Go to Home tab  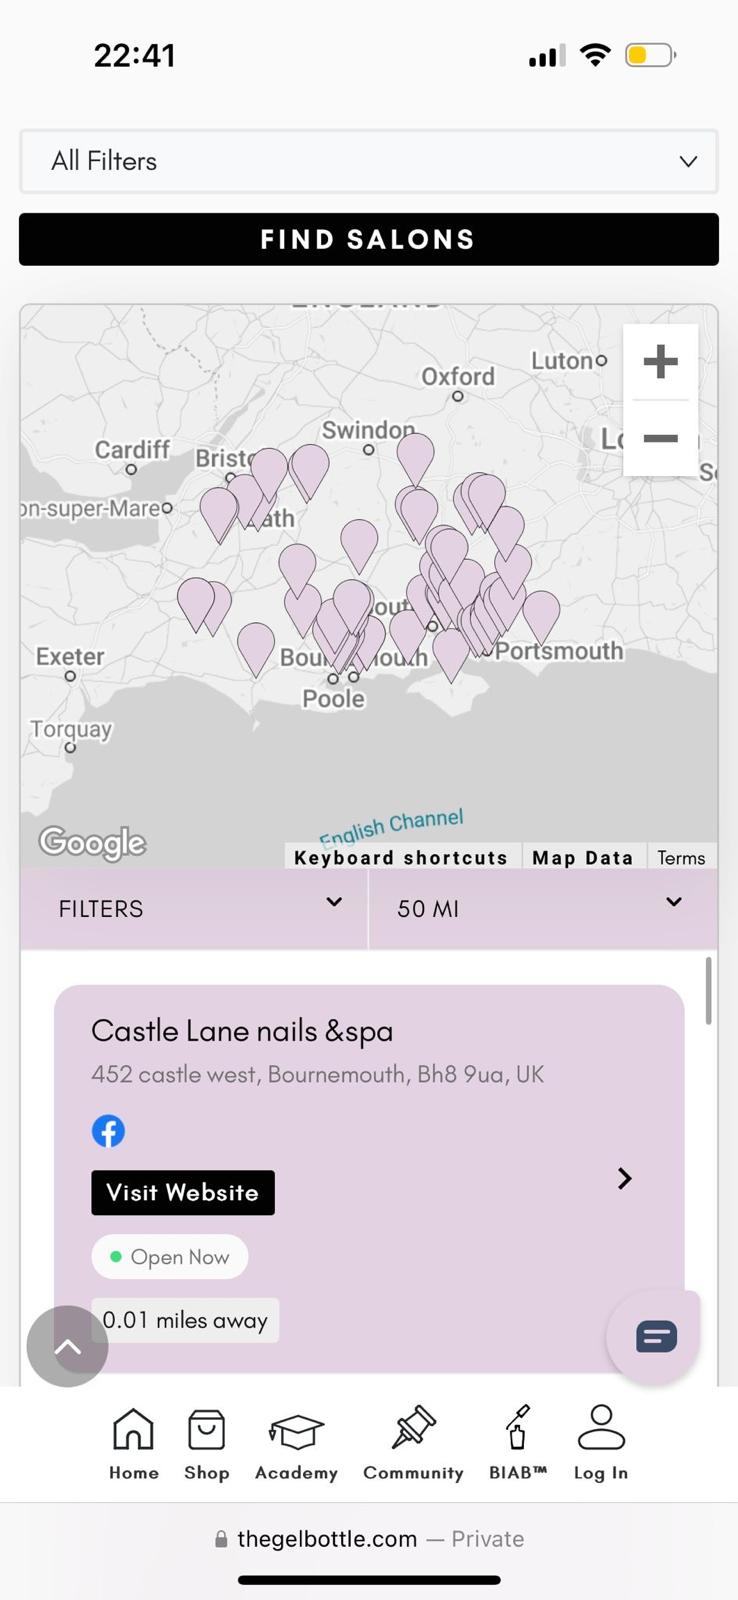coord(134,1443)
